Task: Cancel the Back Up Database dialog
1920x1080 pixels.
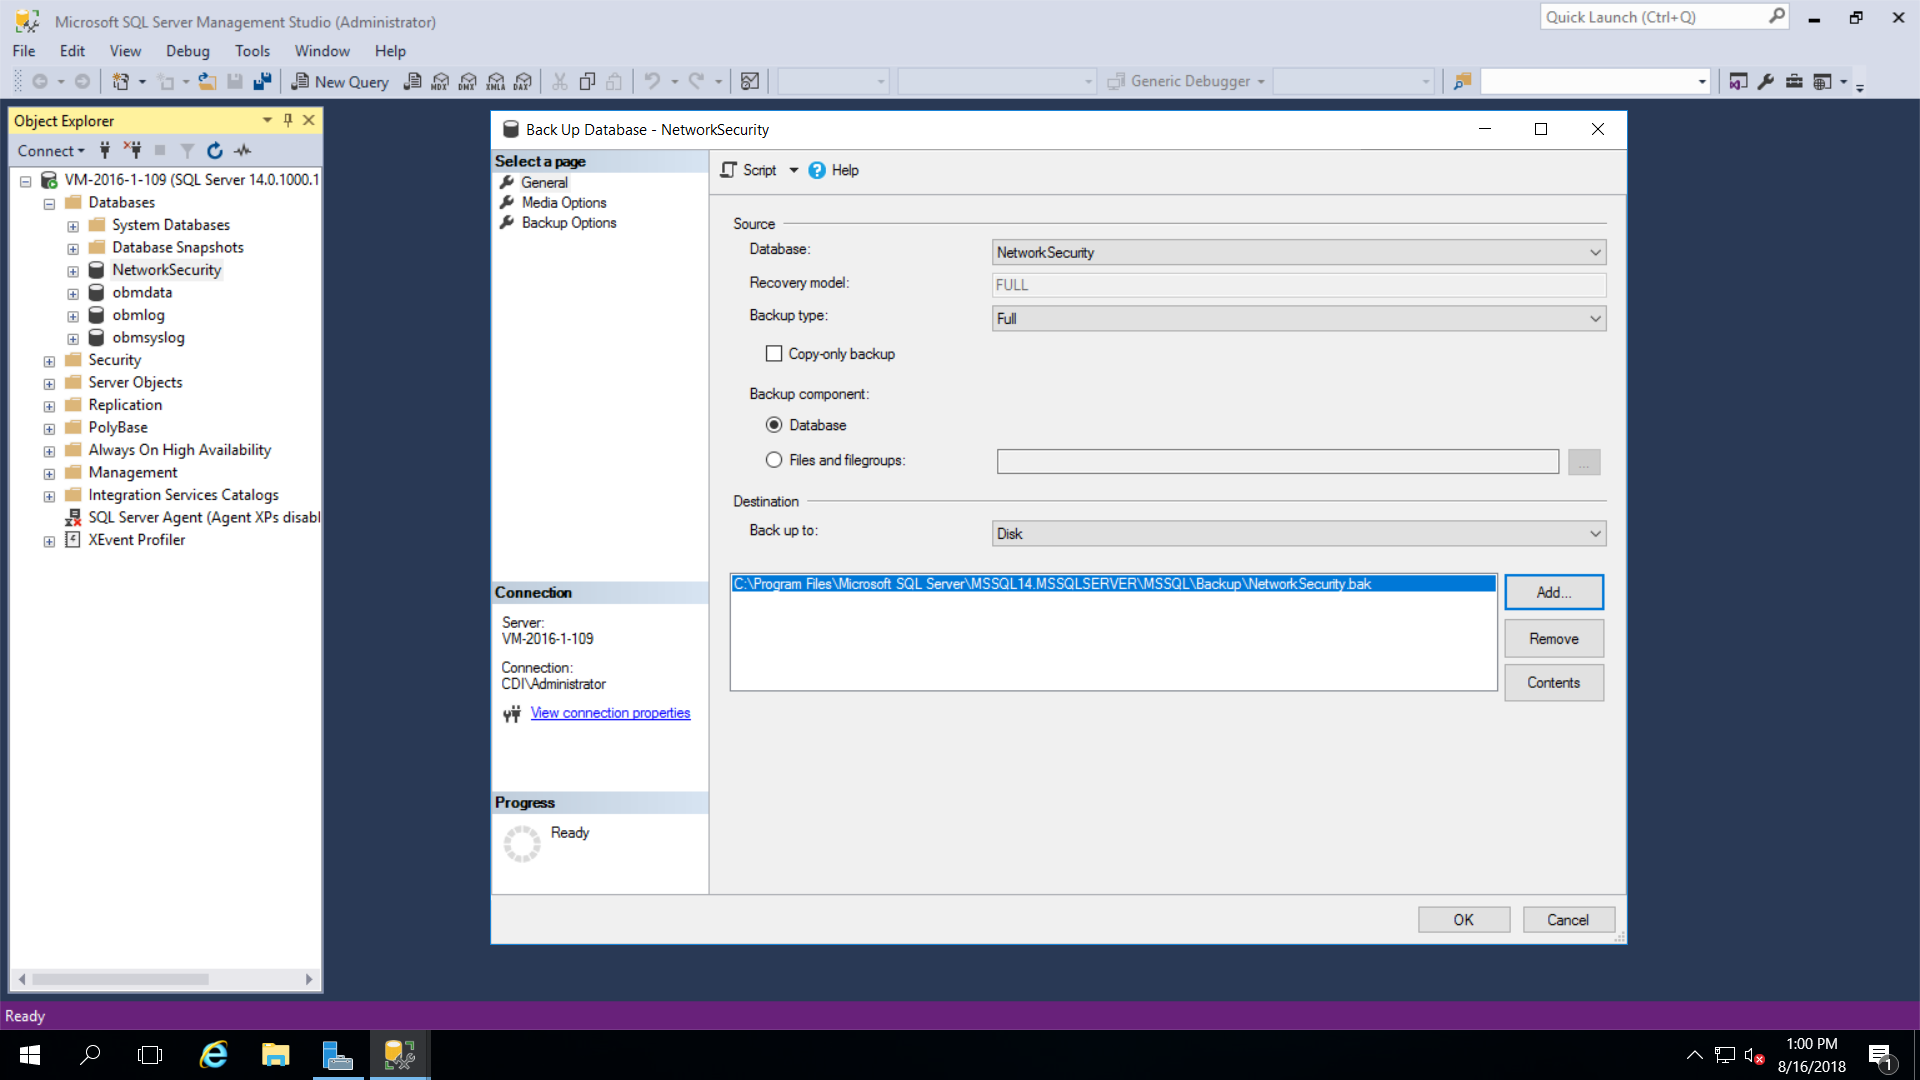Action: click(1568, 920)
